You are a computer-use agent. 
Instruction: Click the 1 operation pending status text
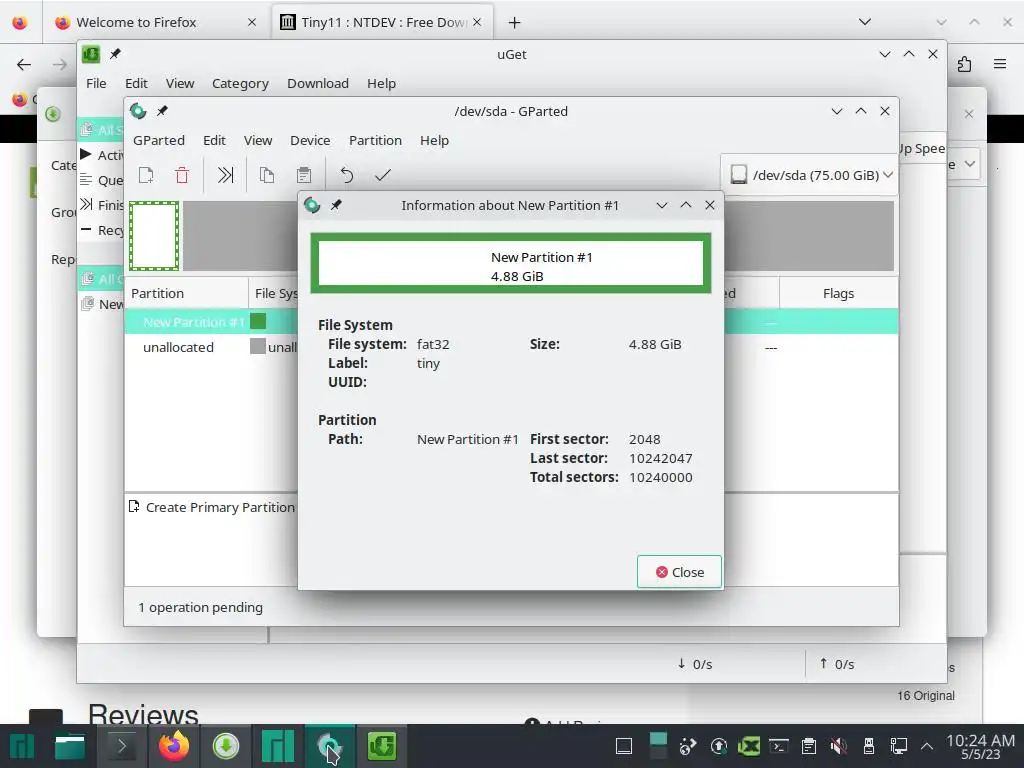click(x=200, y=607)
